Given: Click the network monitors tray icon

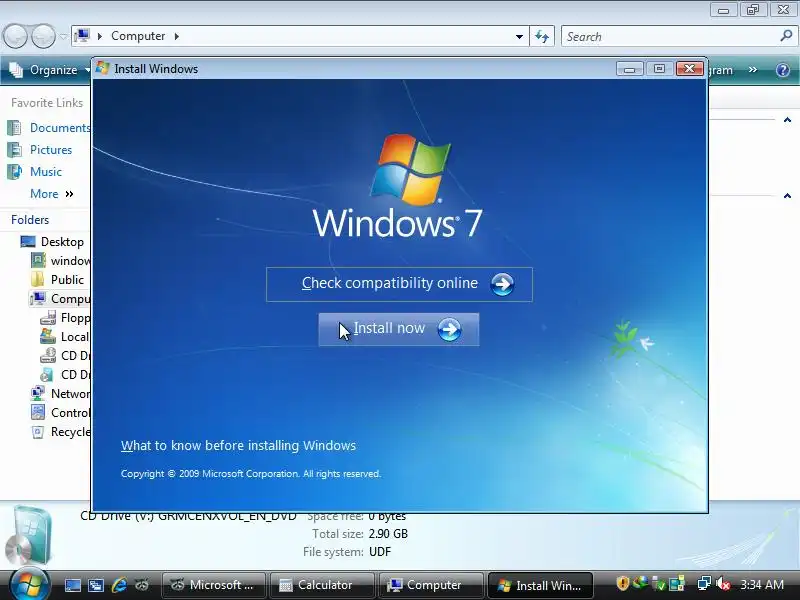Looking at the screenshot, I should tap(704, 583).
